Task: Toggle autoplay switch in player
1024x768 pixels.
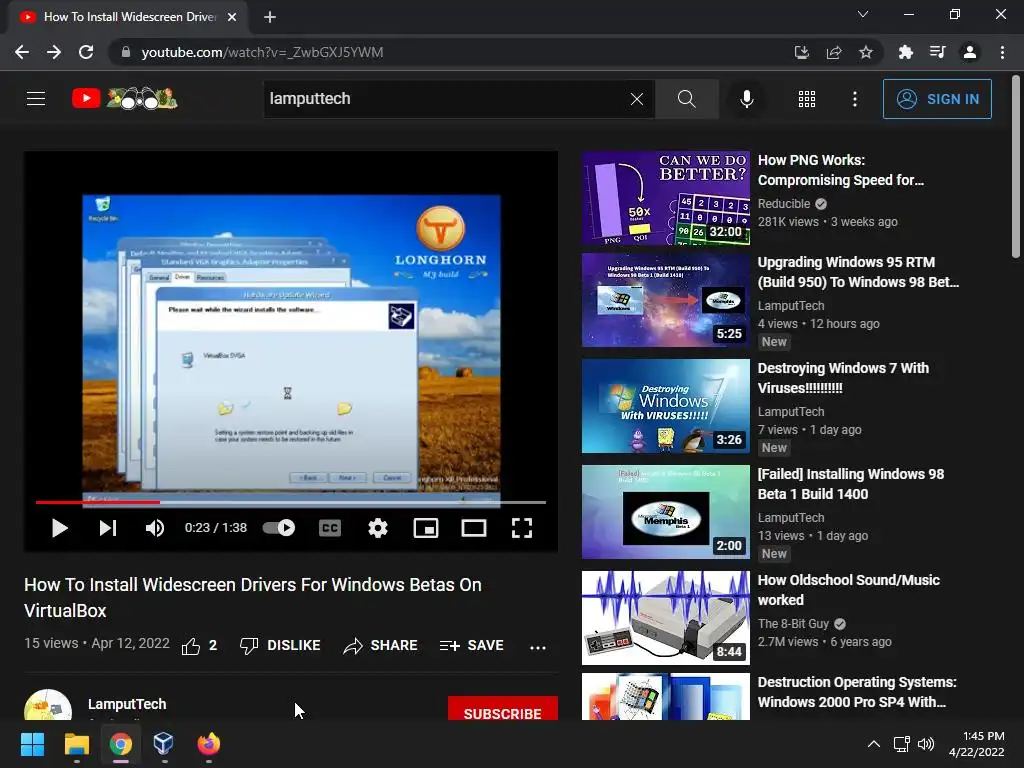Action: (x=279, y=528)
